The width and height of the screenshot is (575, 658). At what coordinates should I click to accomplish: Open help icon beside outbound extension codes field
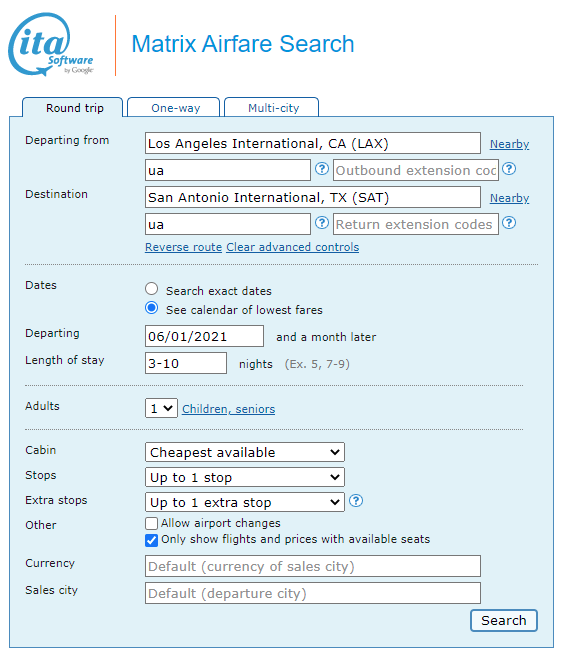(x=509, y=169)
